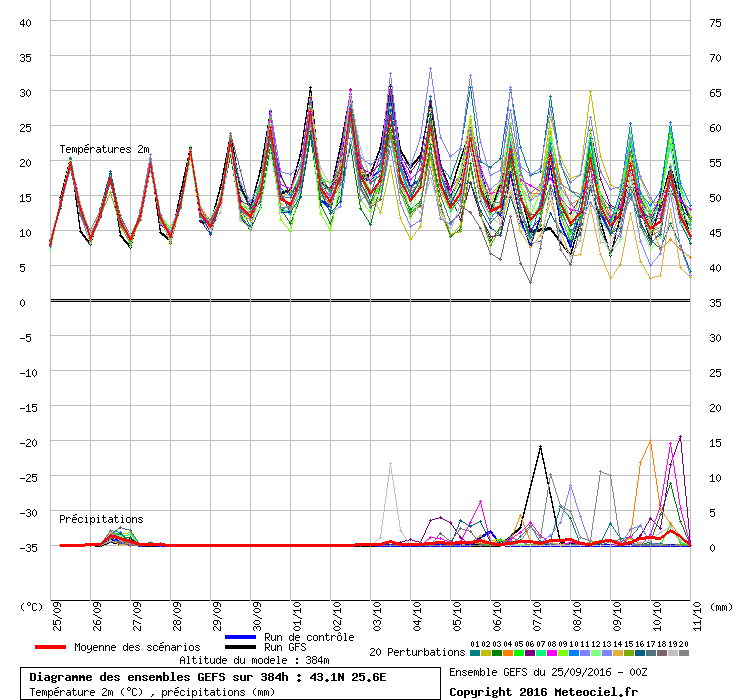
Task: Click the '65' precipitation axis value
Action: click(x=715, y=93)
